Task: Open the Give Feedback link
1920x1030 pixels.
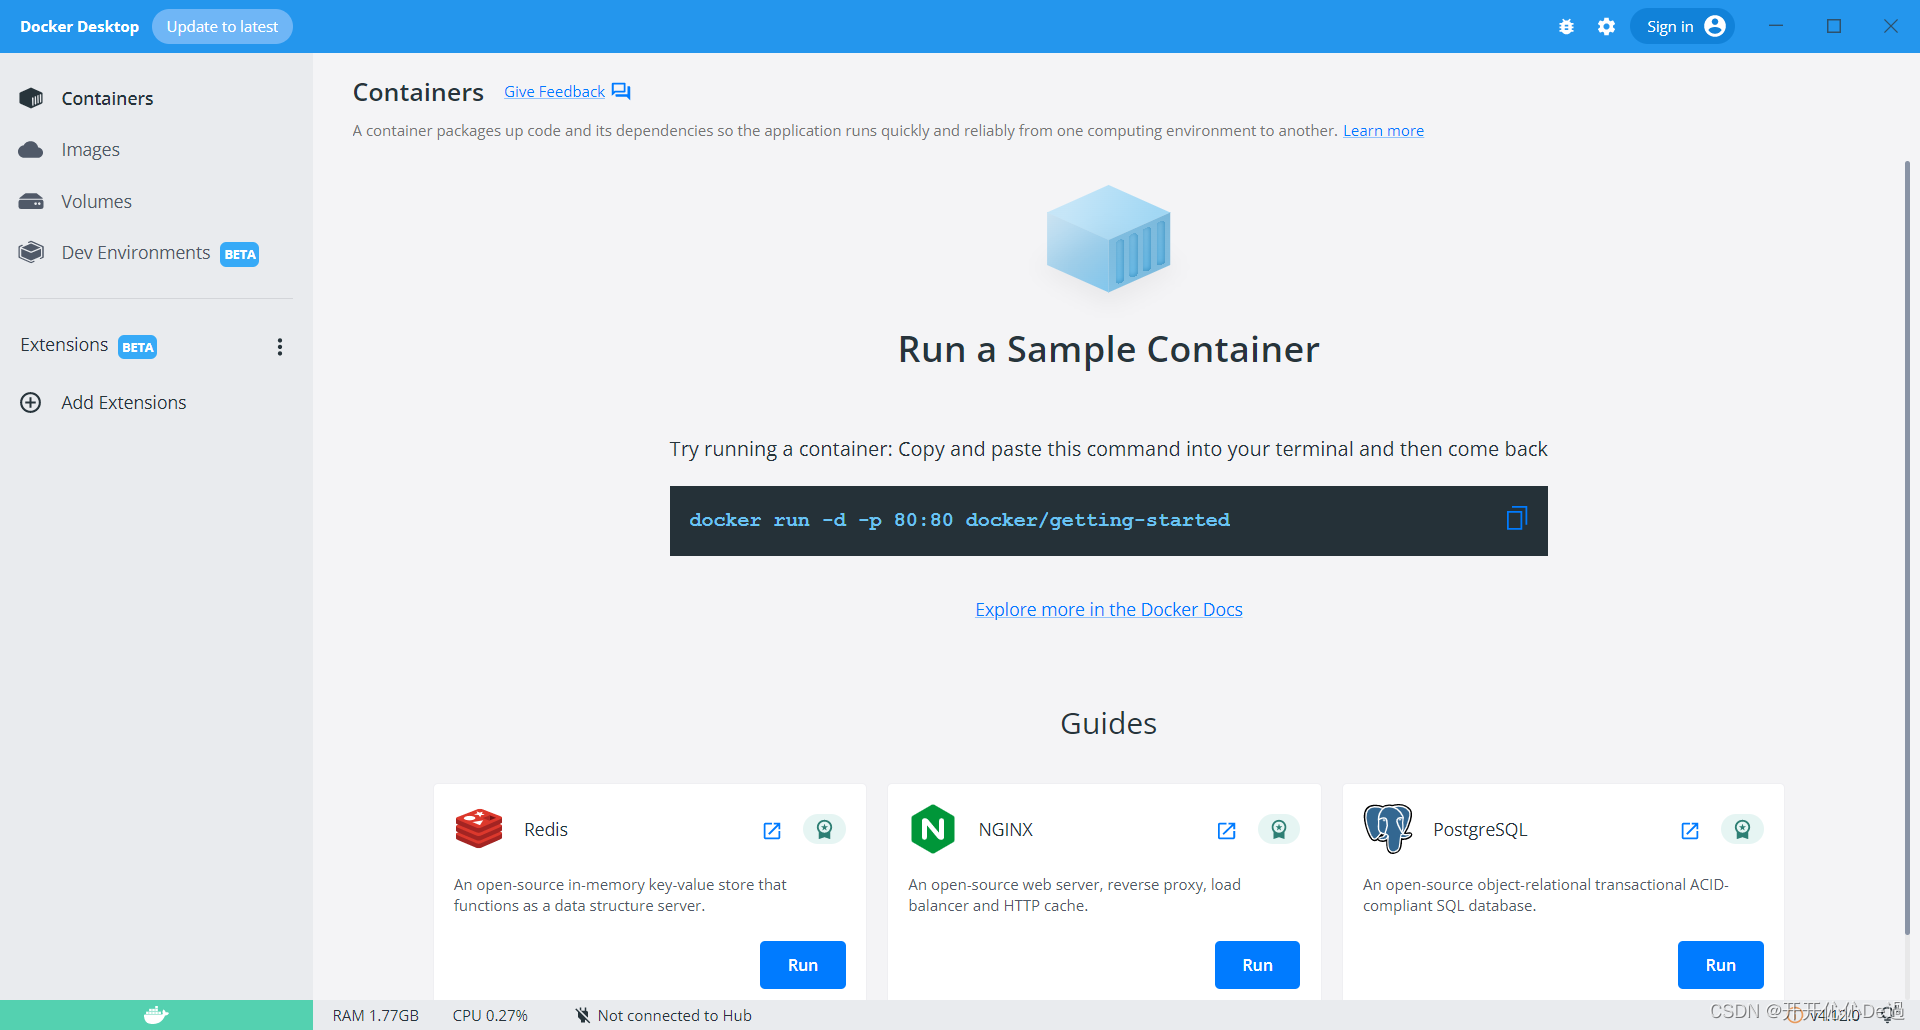Action: pos(554,92)
